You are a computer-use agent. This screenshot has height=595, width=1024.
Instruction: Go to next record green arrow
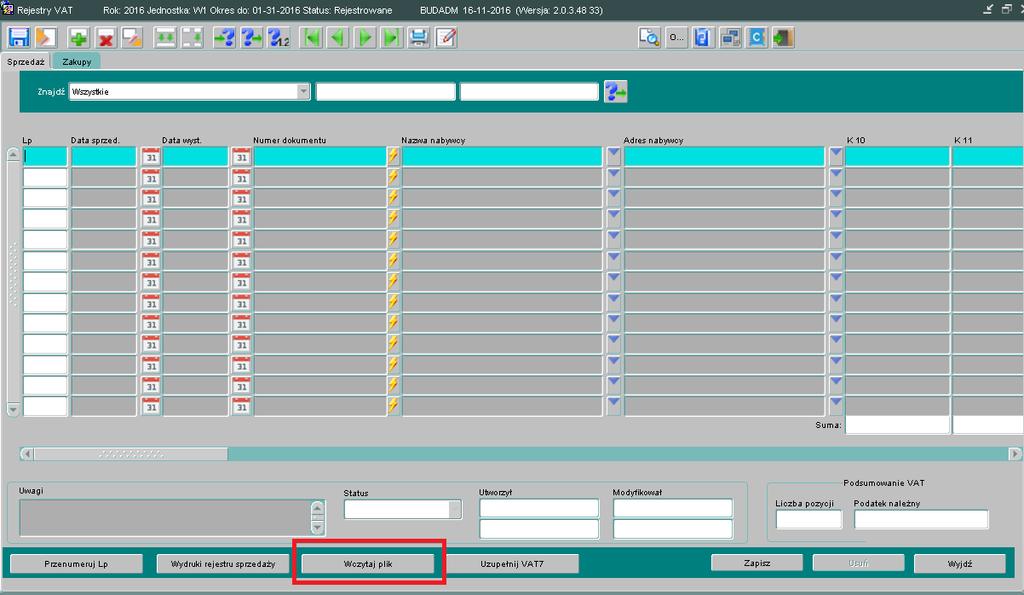(364, 37)
